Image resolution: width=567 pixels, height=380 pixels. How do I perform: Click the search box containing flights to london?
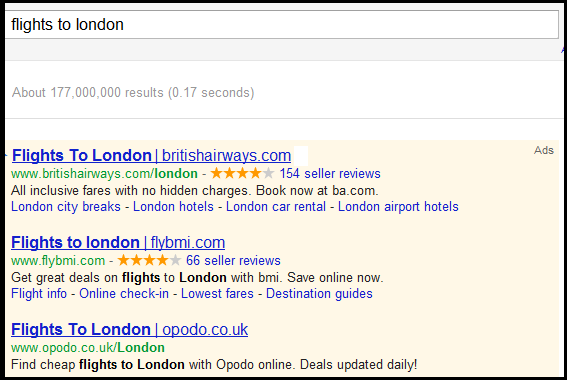pos(281,25)
